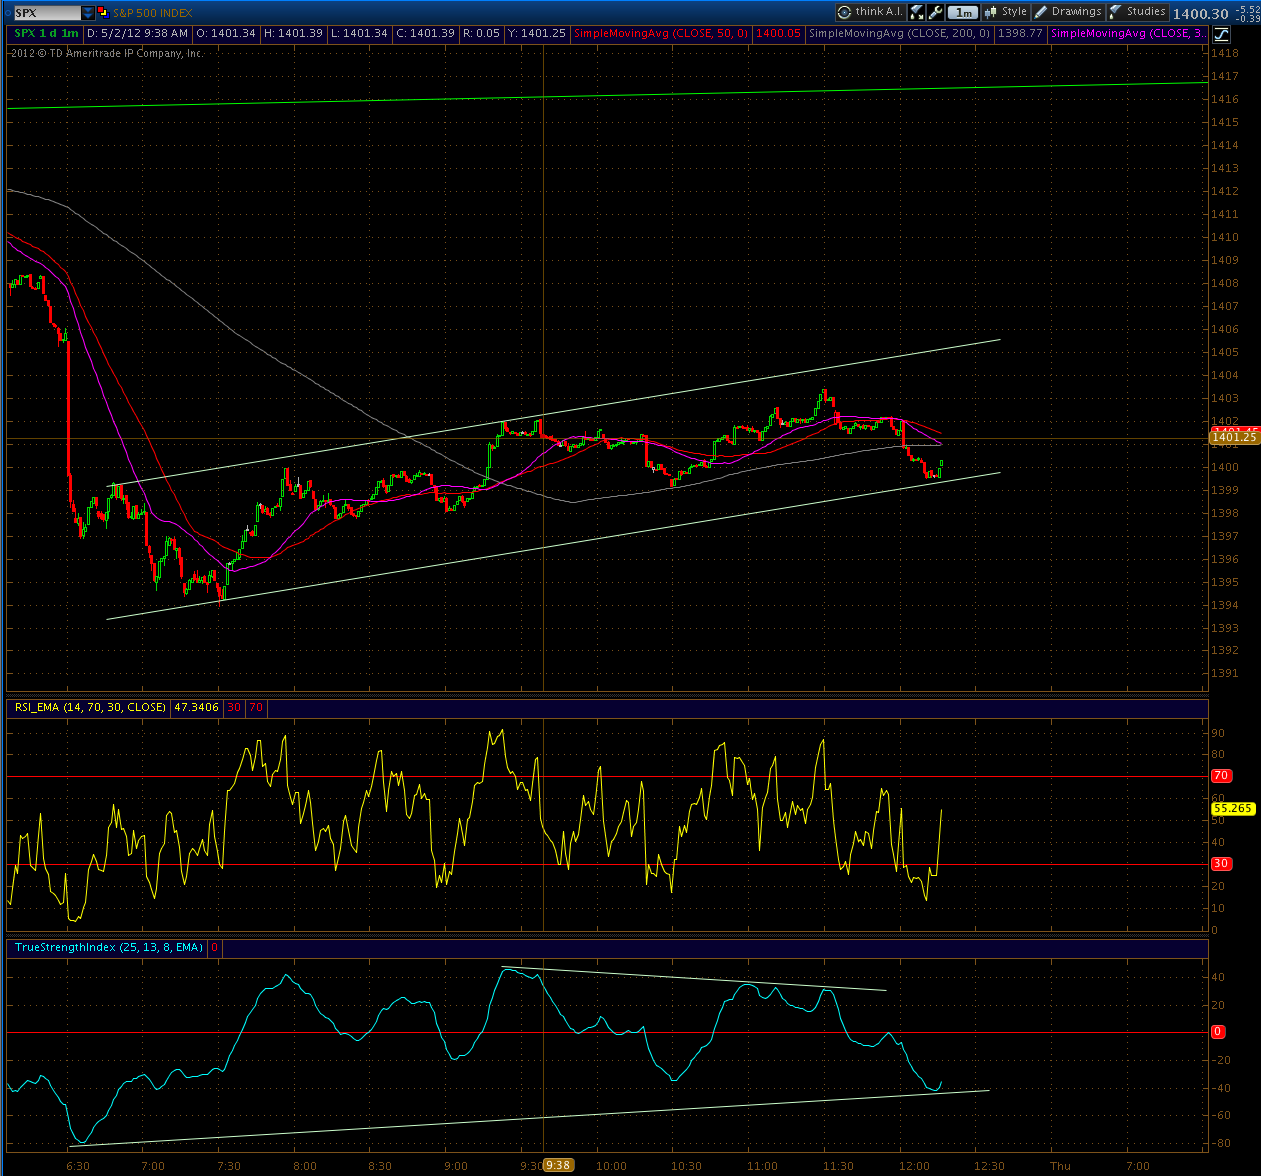Open the think A.I. tool

coord(870,12)
